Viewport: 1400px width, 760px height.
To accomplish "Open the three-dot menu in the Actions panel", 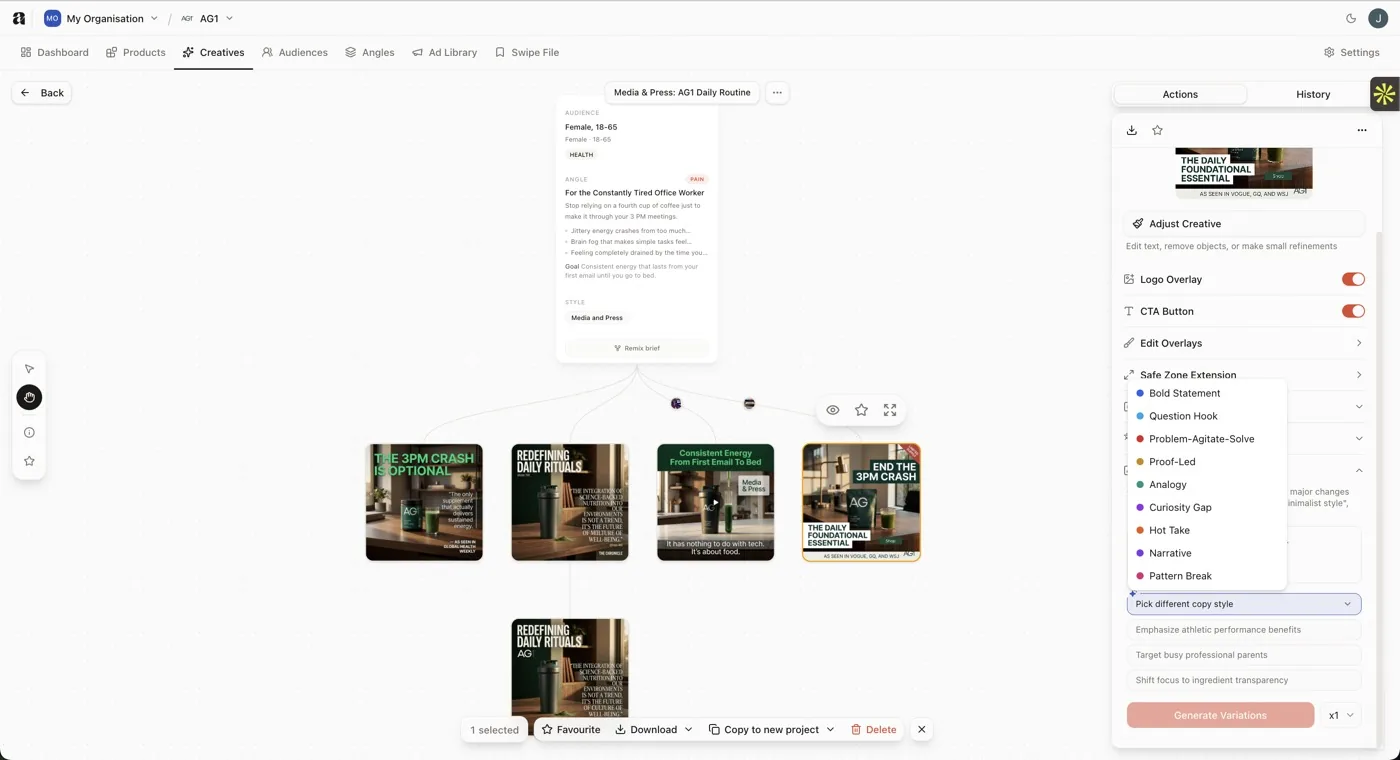I will (1362, 130).
